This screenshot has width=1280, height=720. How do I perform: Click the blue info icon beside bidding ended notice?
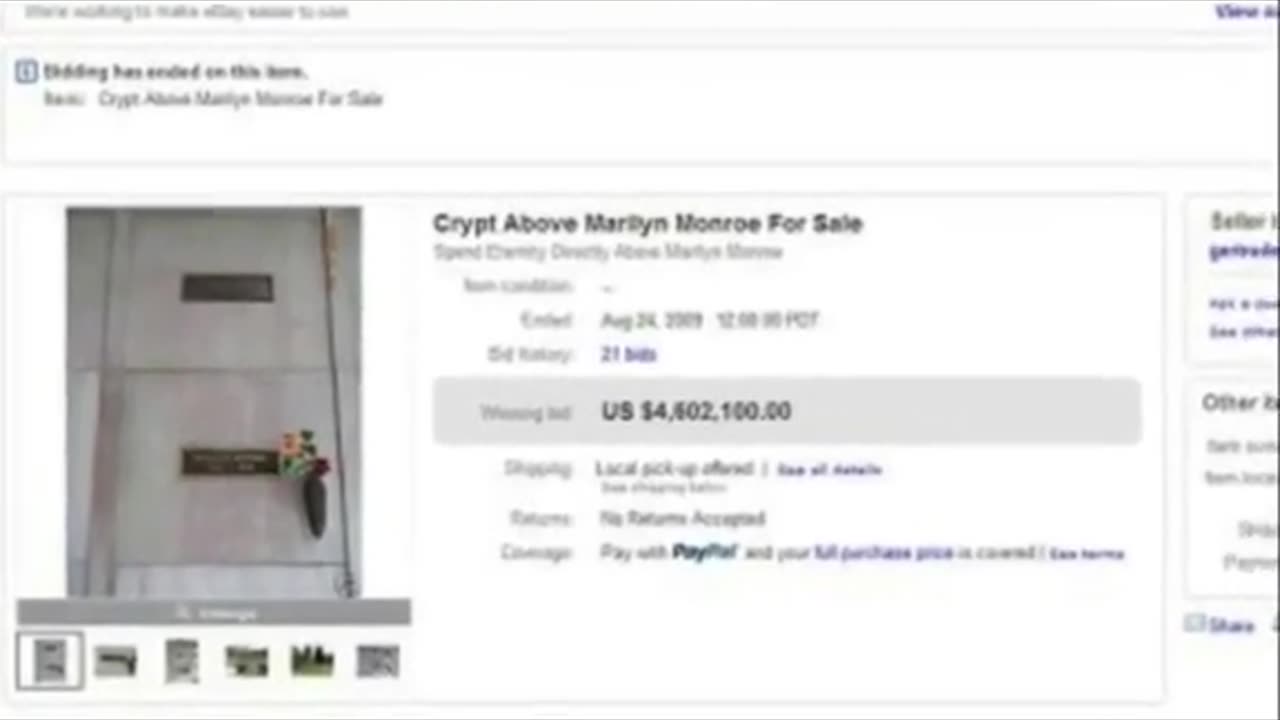click(x=27, y=72)
